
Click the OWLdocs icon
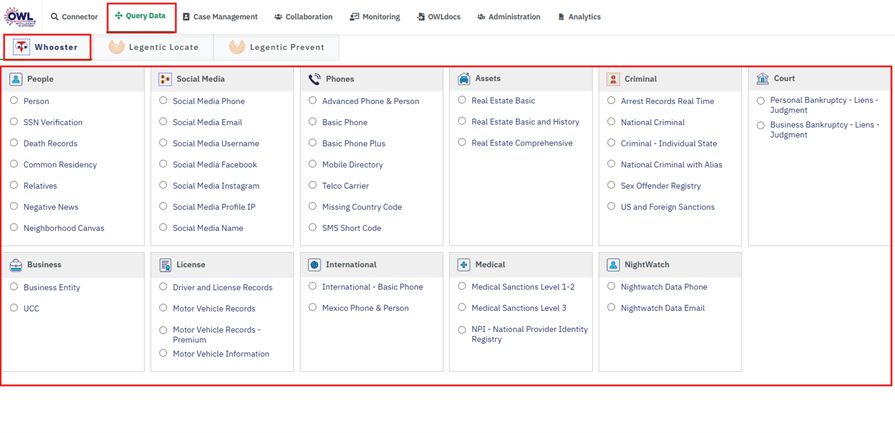point(421,17)
